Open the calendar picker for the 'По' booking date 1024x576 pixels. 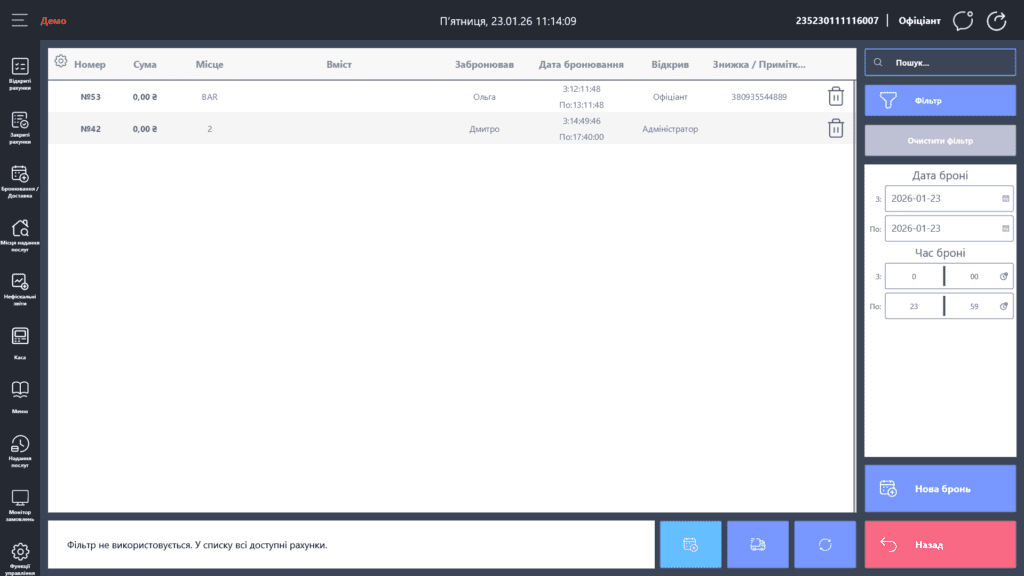click(1005, 229)
